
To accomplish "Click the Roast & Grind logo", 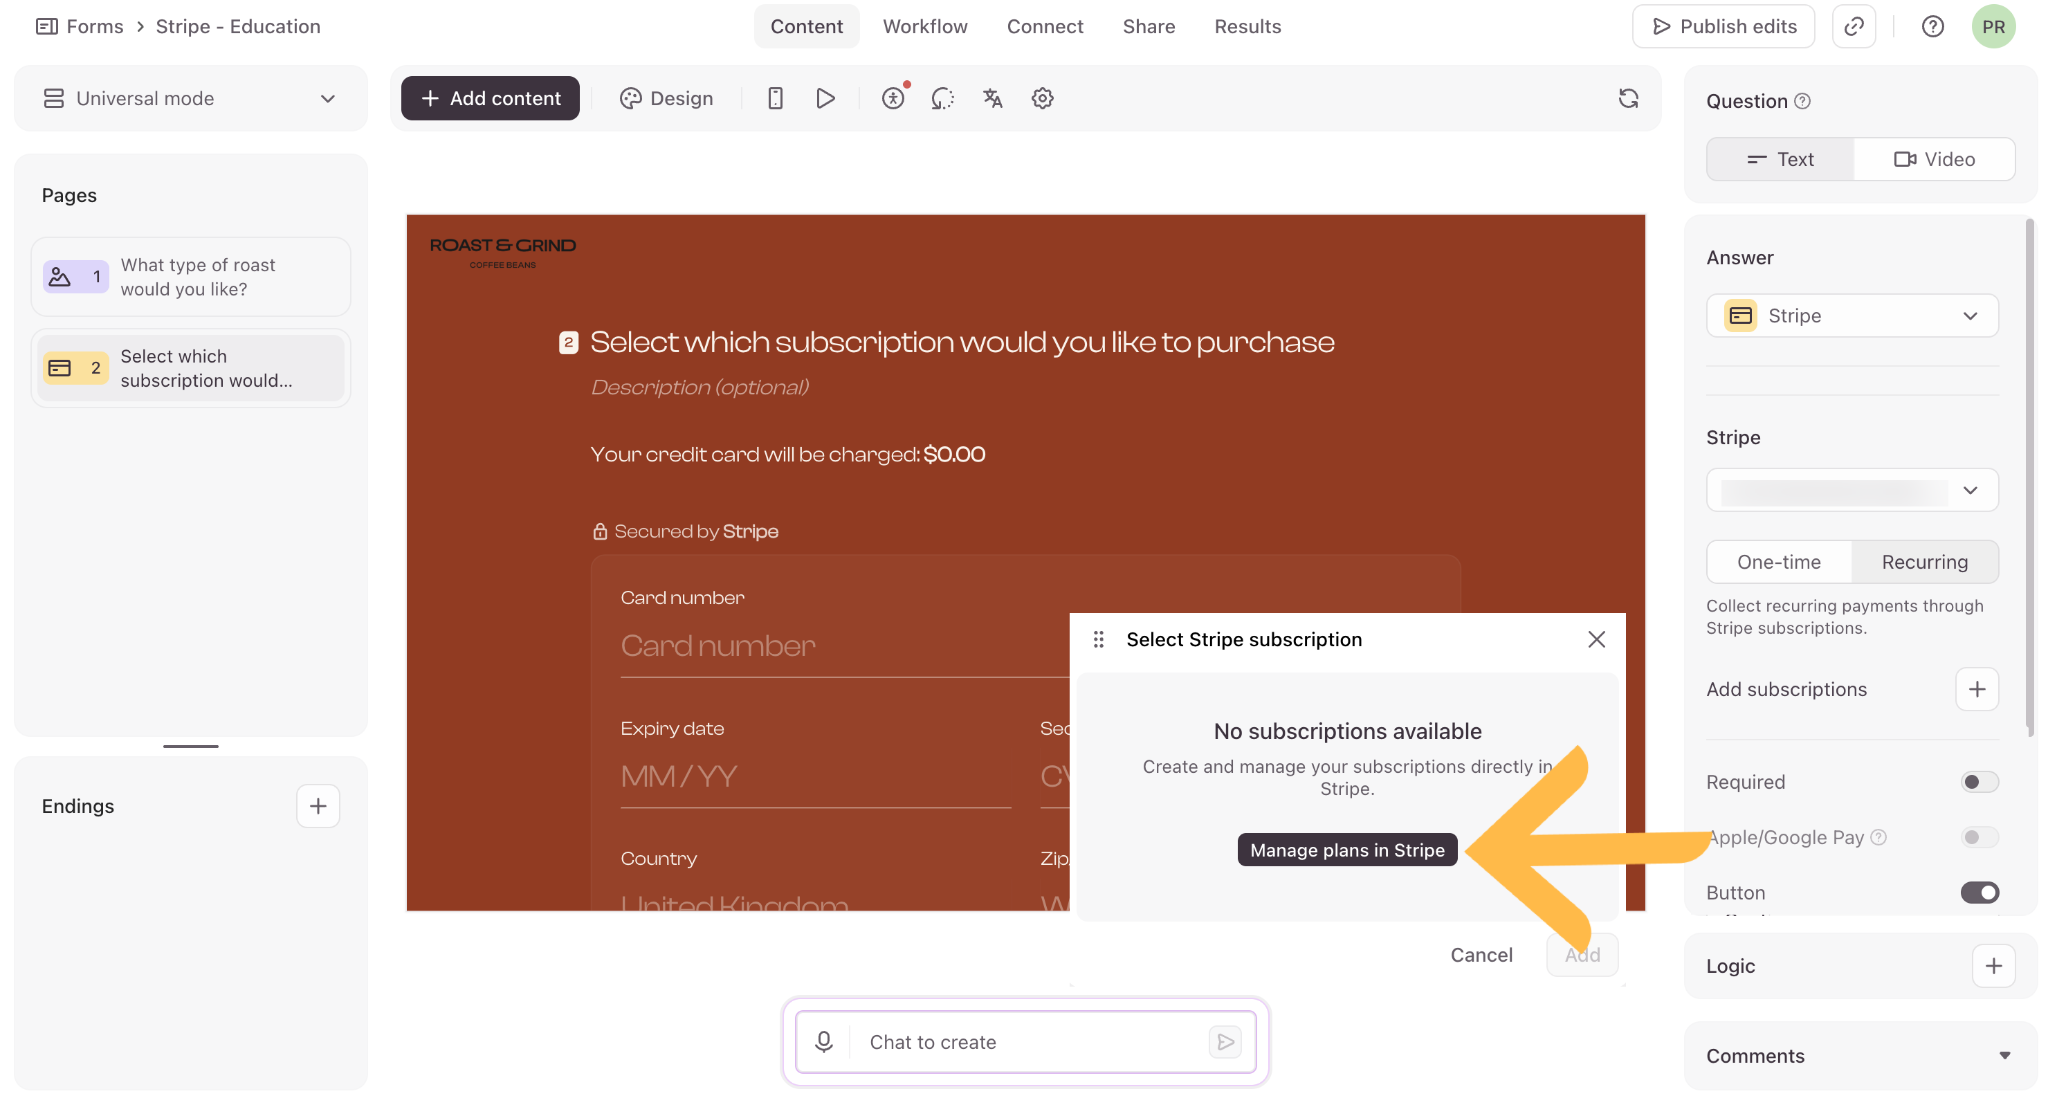I will pos(503,251).
